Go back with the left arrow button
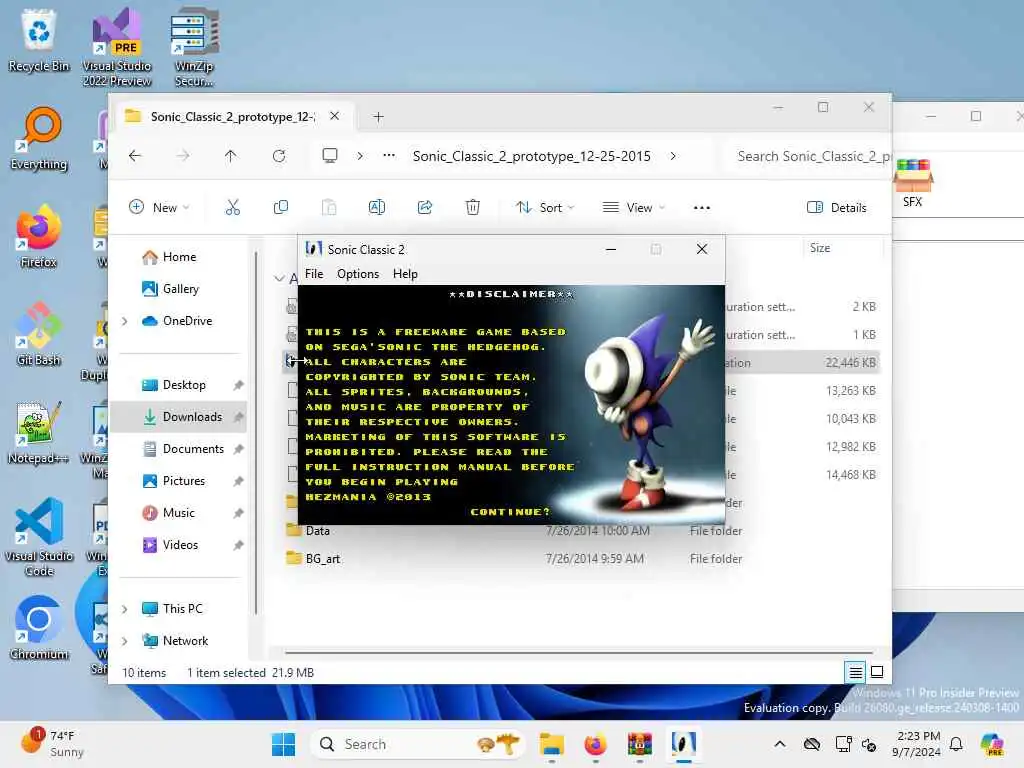1024x768 pixels. pyautogui.click(x=135, y=156)
